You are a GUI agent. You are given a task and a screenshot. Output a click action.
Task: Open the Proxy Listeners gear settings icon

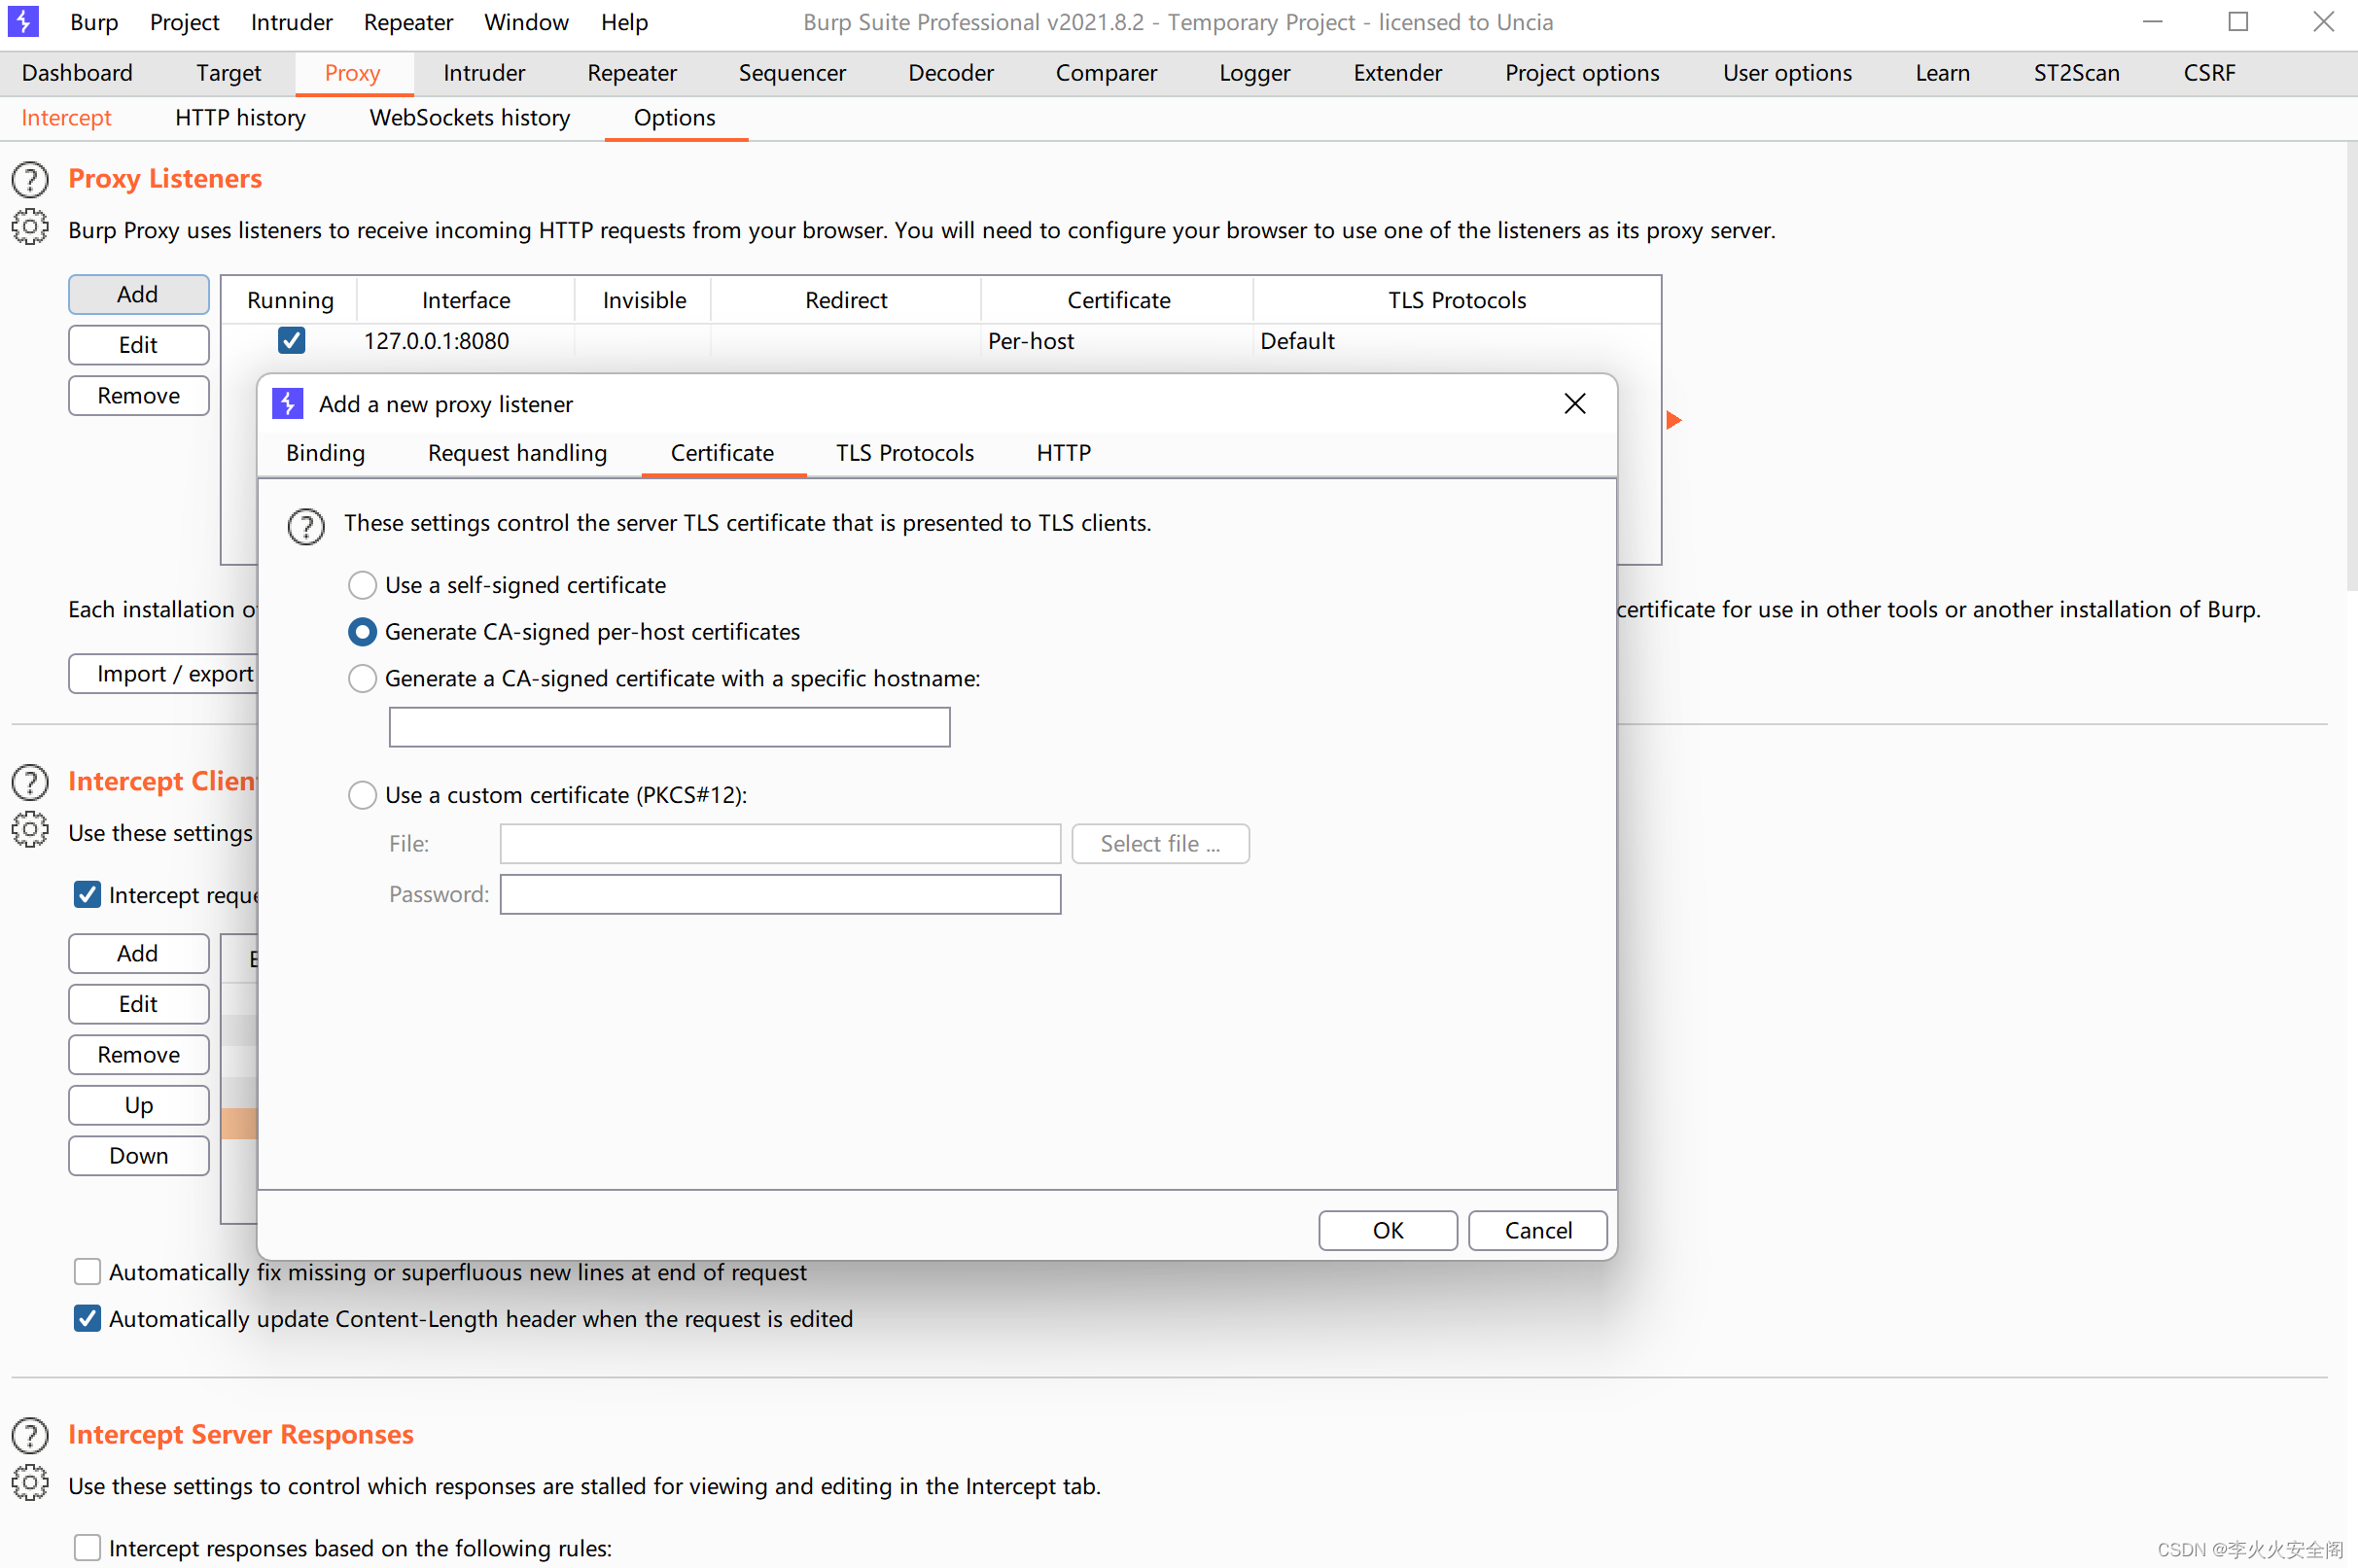(30, 228)
